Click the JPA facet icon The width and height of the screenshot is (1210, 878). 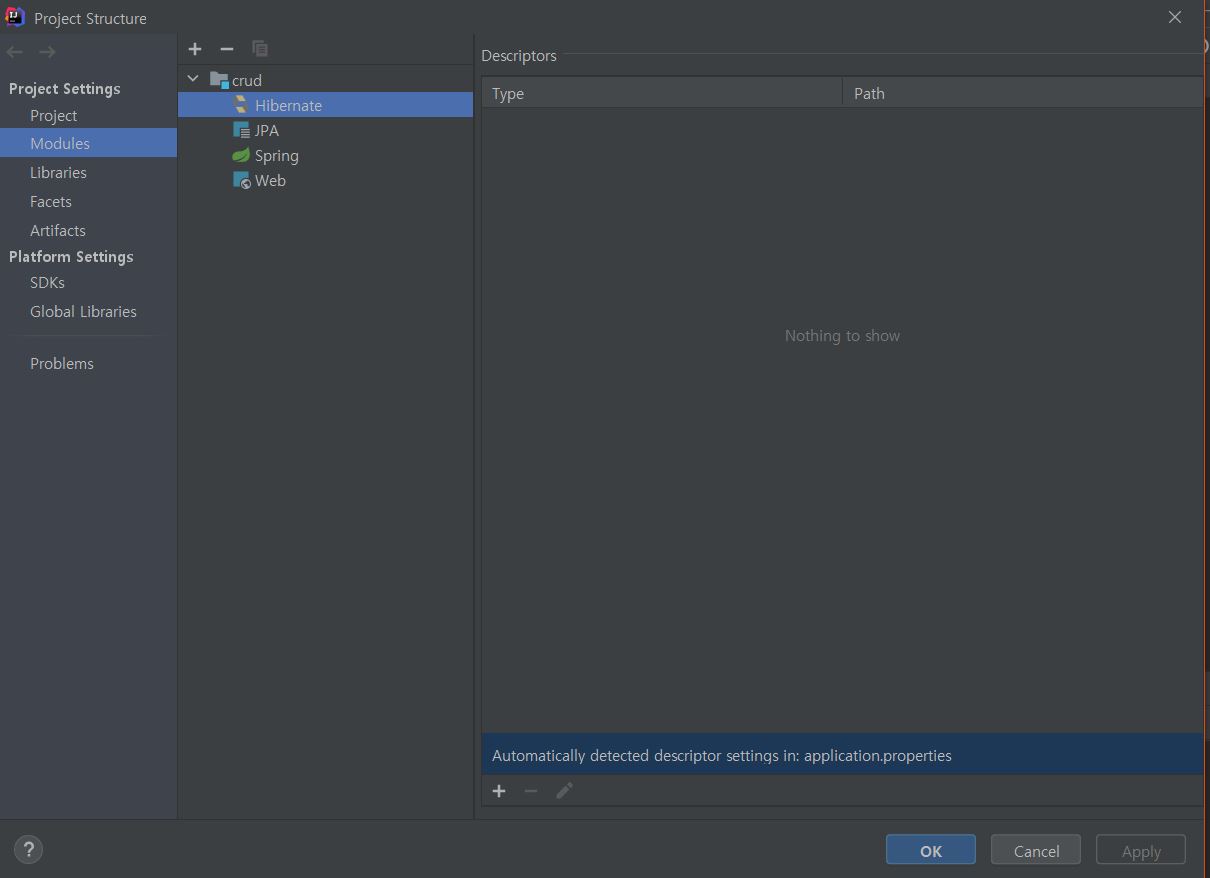click(241, 130)
